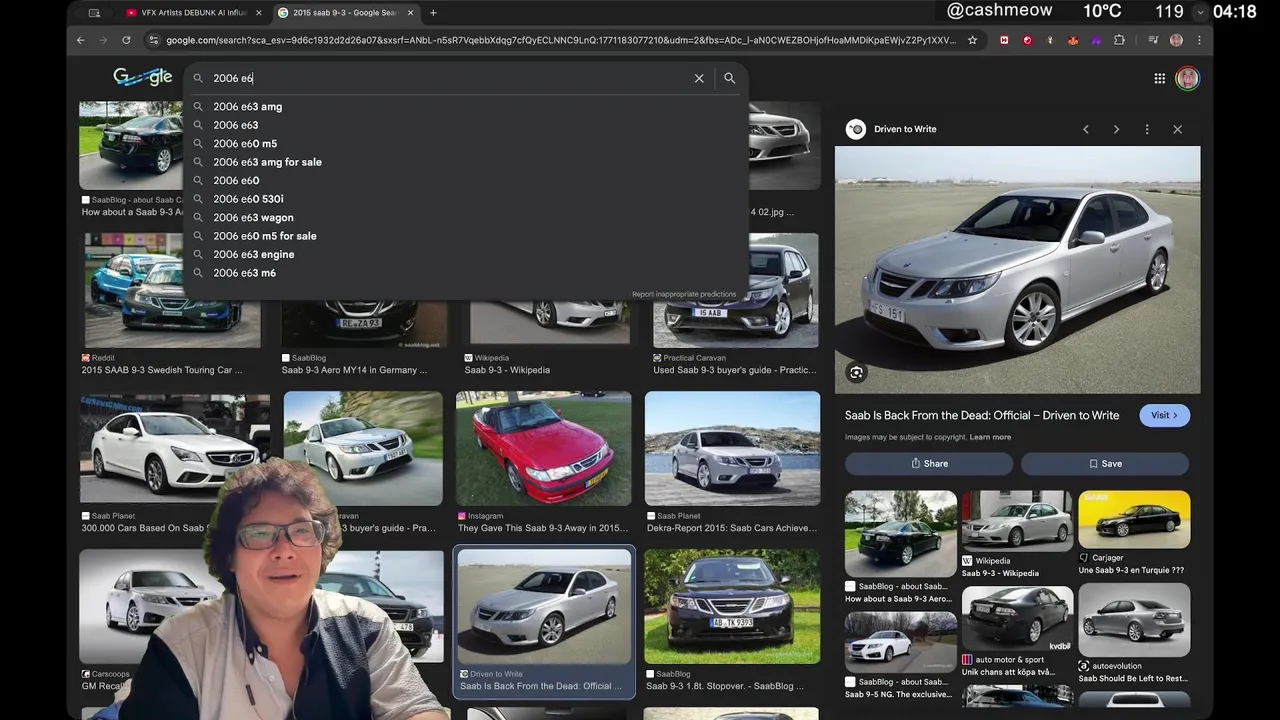1280x720 pixels.
Task: Show next image in preview panel
Action: [1116, 129]
